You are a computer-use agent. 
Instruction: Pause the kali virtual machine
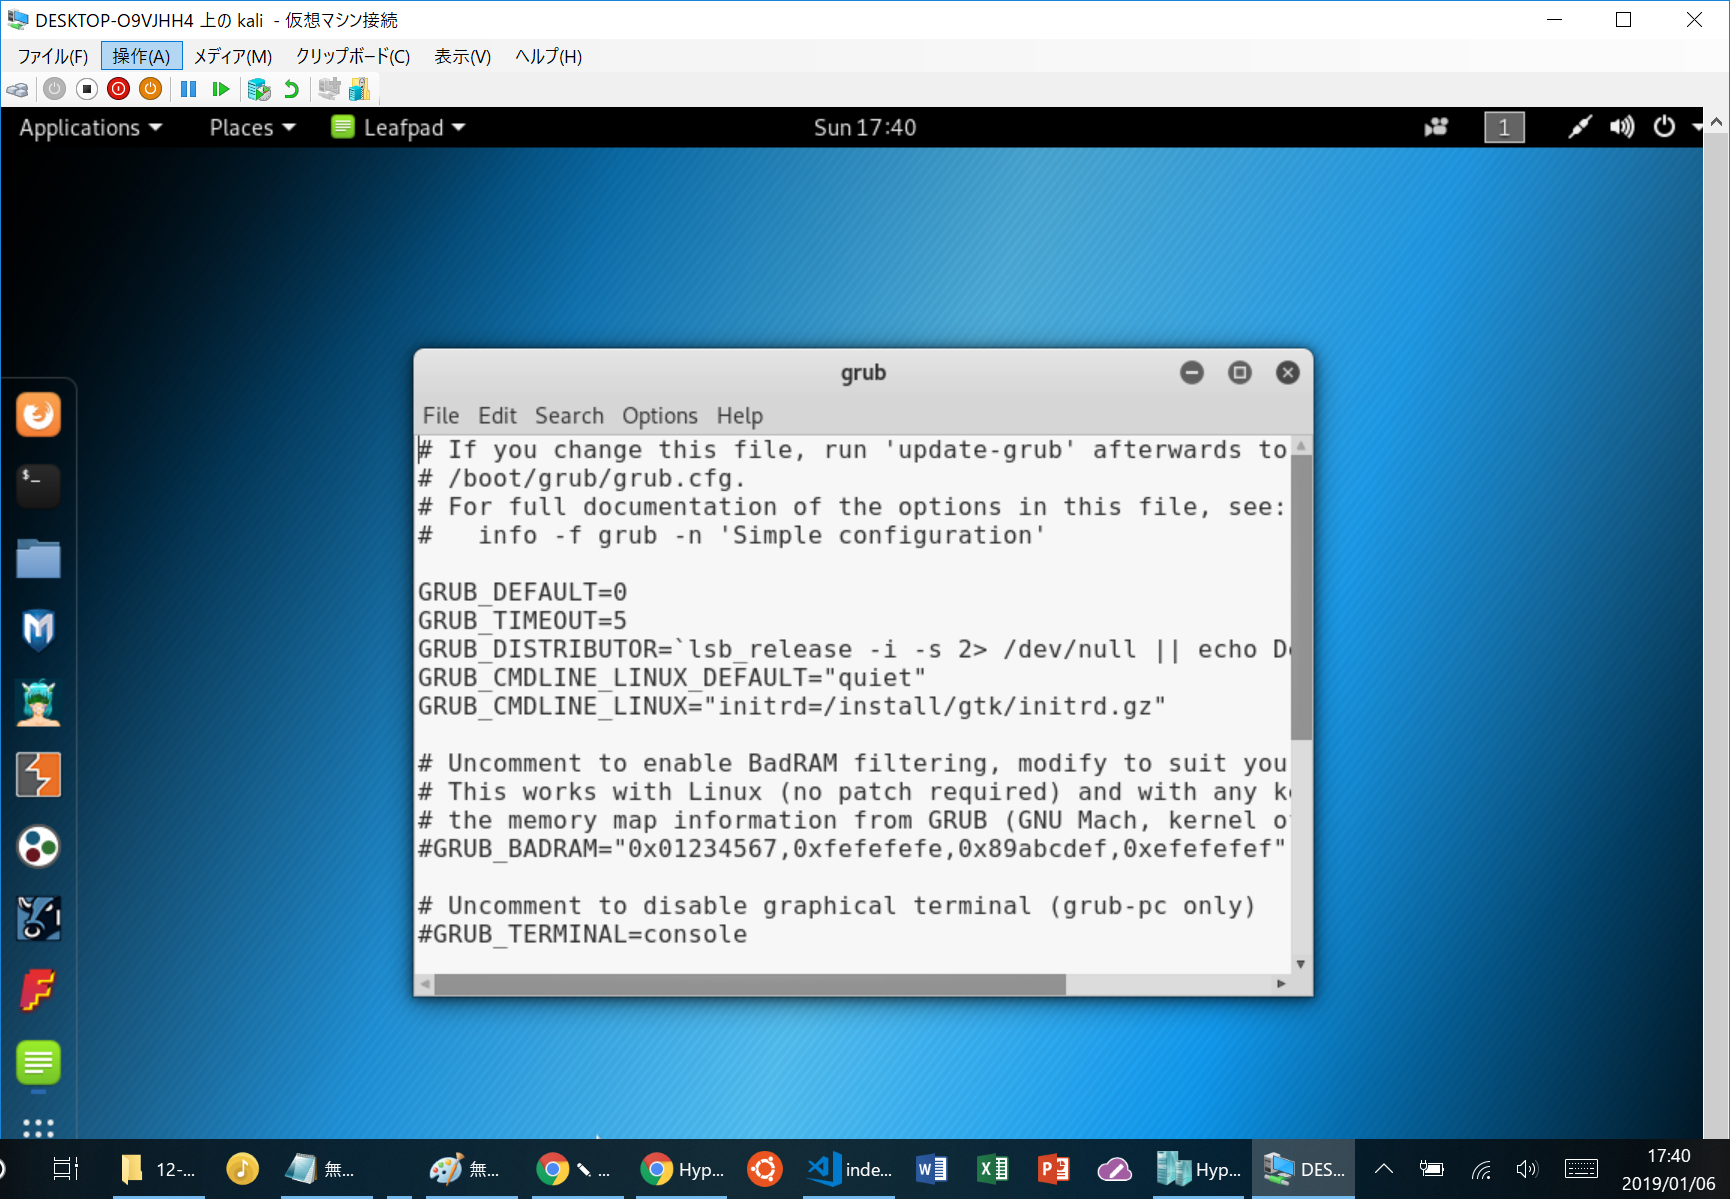click(x=188, y=89)
